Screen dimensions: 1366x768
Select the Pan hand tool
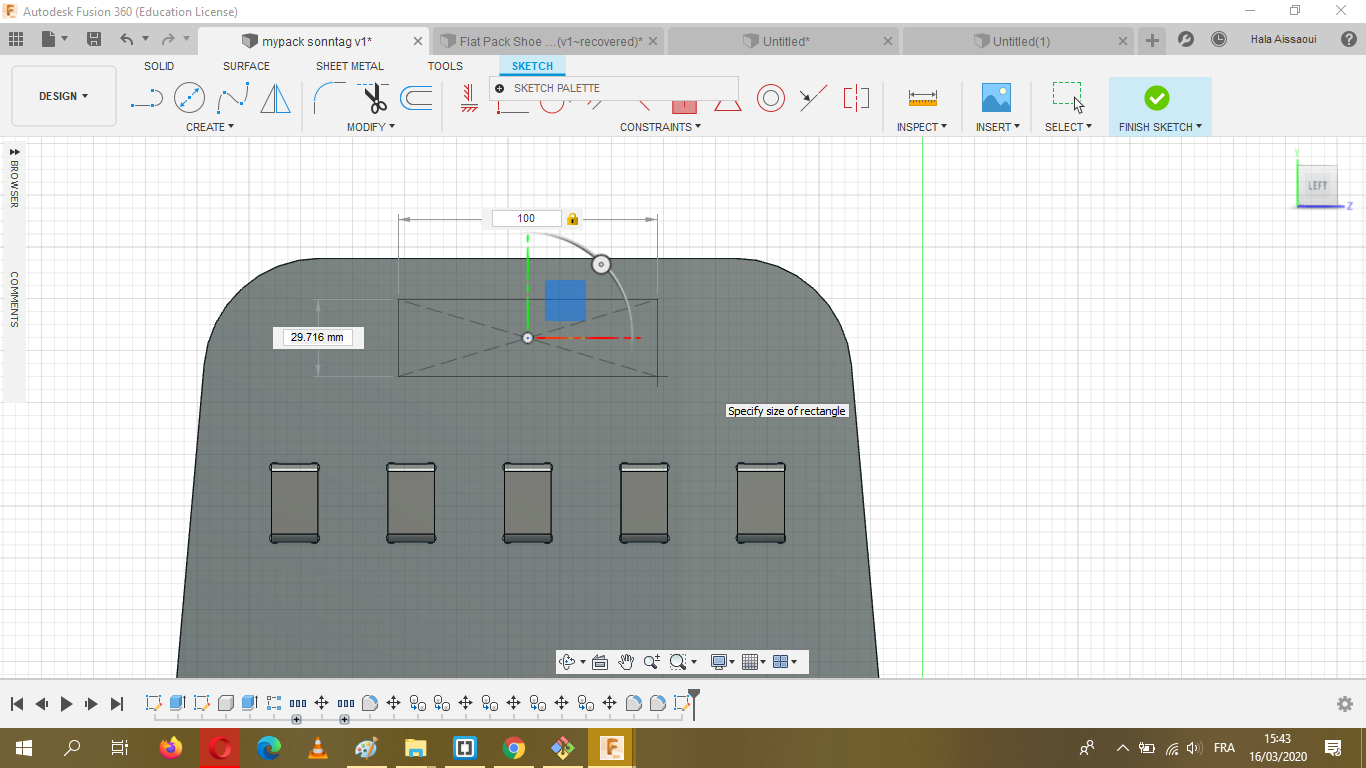point(626,662)
